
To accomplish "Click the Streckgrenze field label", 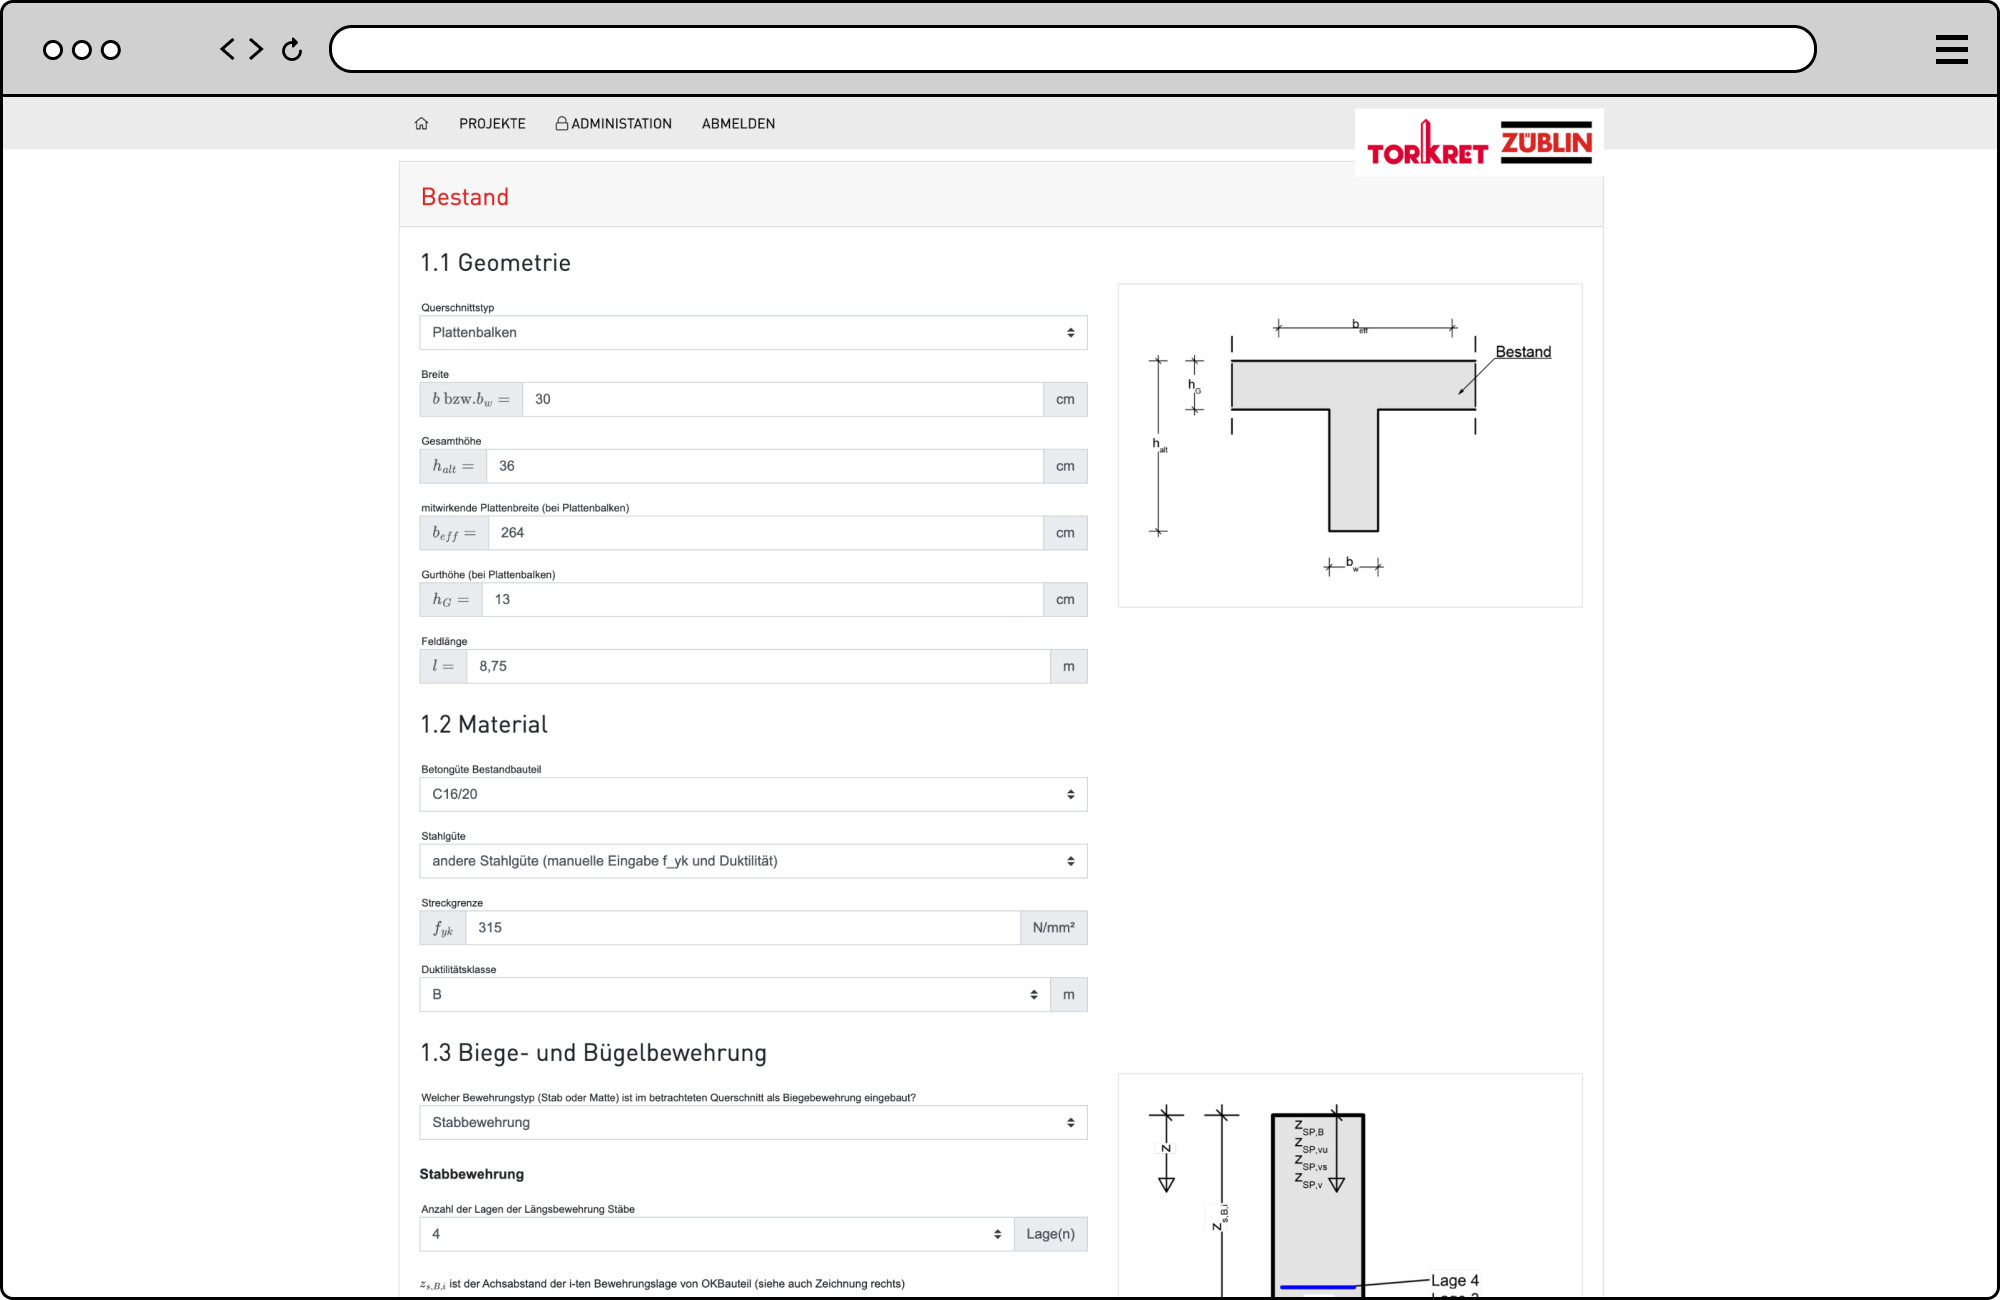I will point(452,903).
